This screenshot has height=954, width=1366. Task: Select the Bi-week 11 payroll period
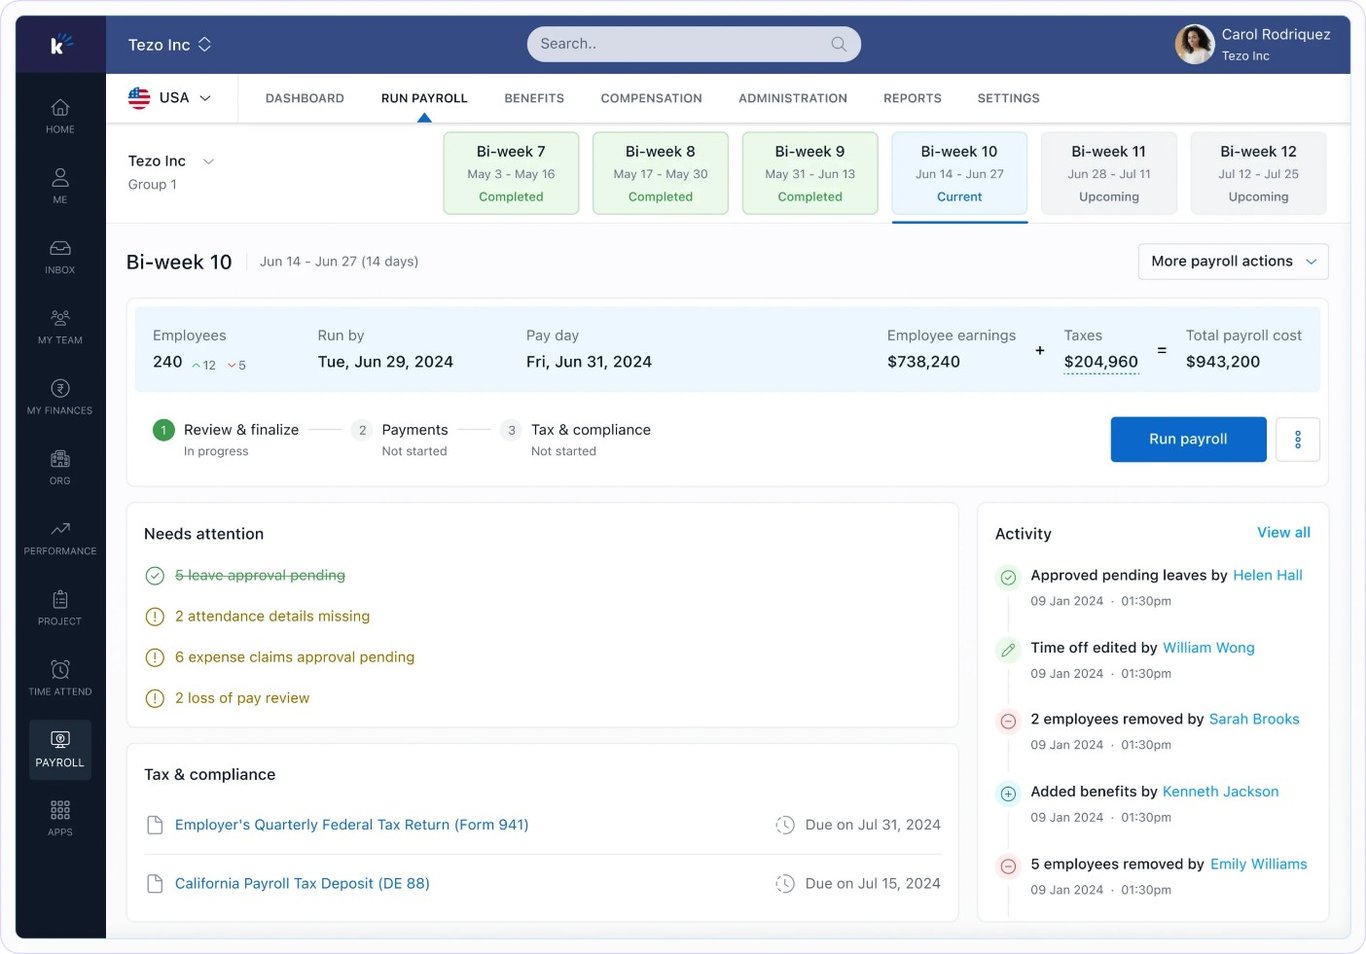1108,172
